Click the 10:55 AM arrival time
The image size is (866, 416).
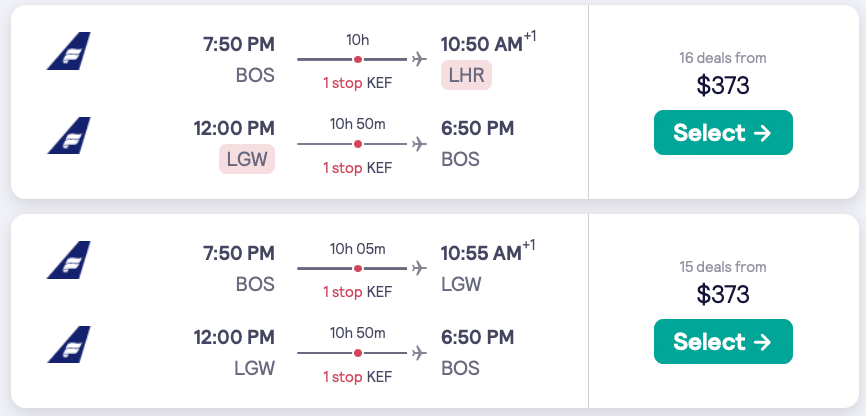(481, 253)
